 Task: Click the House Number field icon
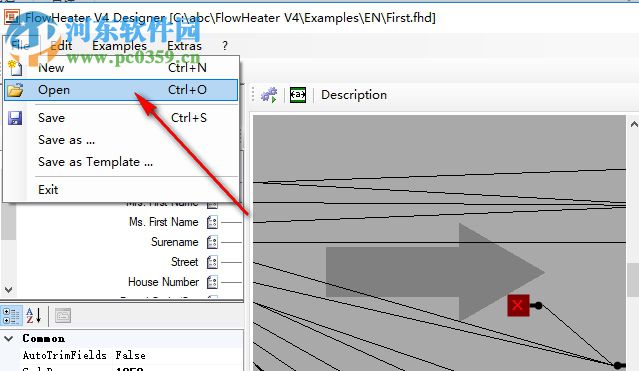click(x=212, y=282)
